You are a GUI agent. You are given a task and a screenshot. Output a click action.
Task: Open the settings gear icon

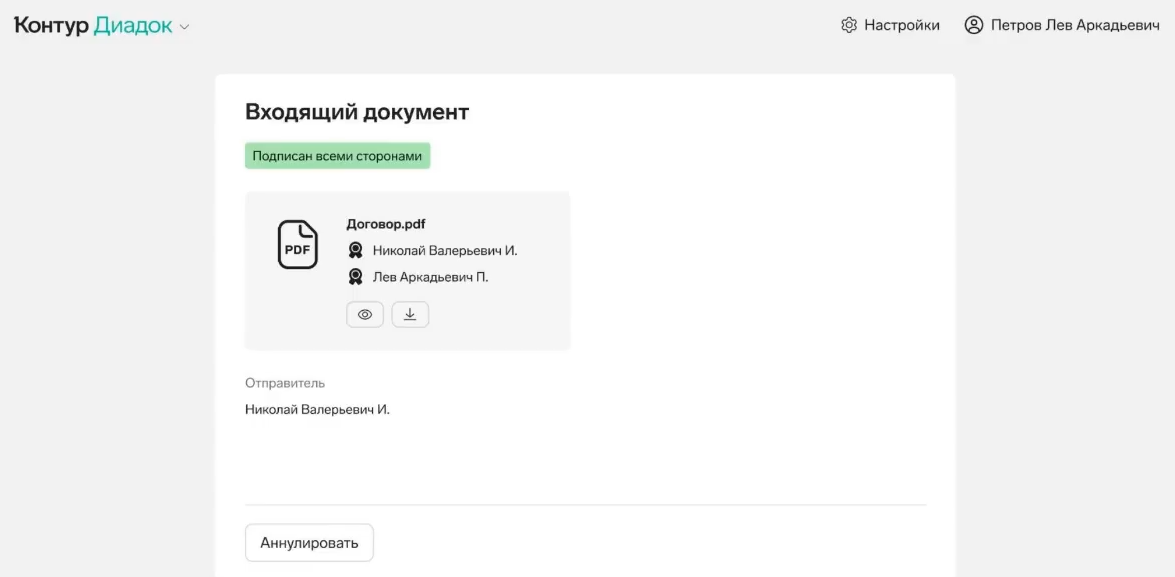tap(848, 25)
